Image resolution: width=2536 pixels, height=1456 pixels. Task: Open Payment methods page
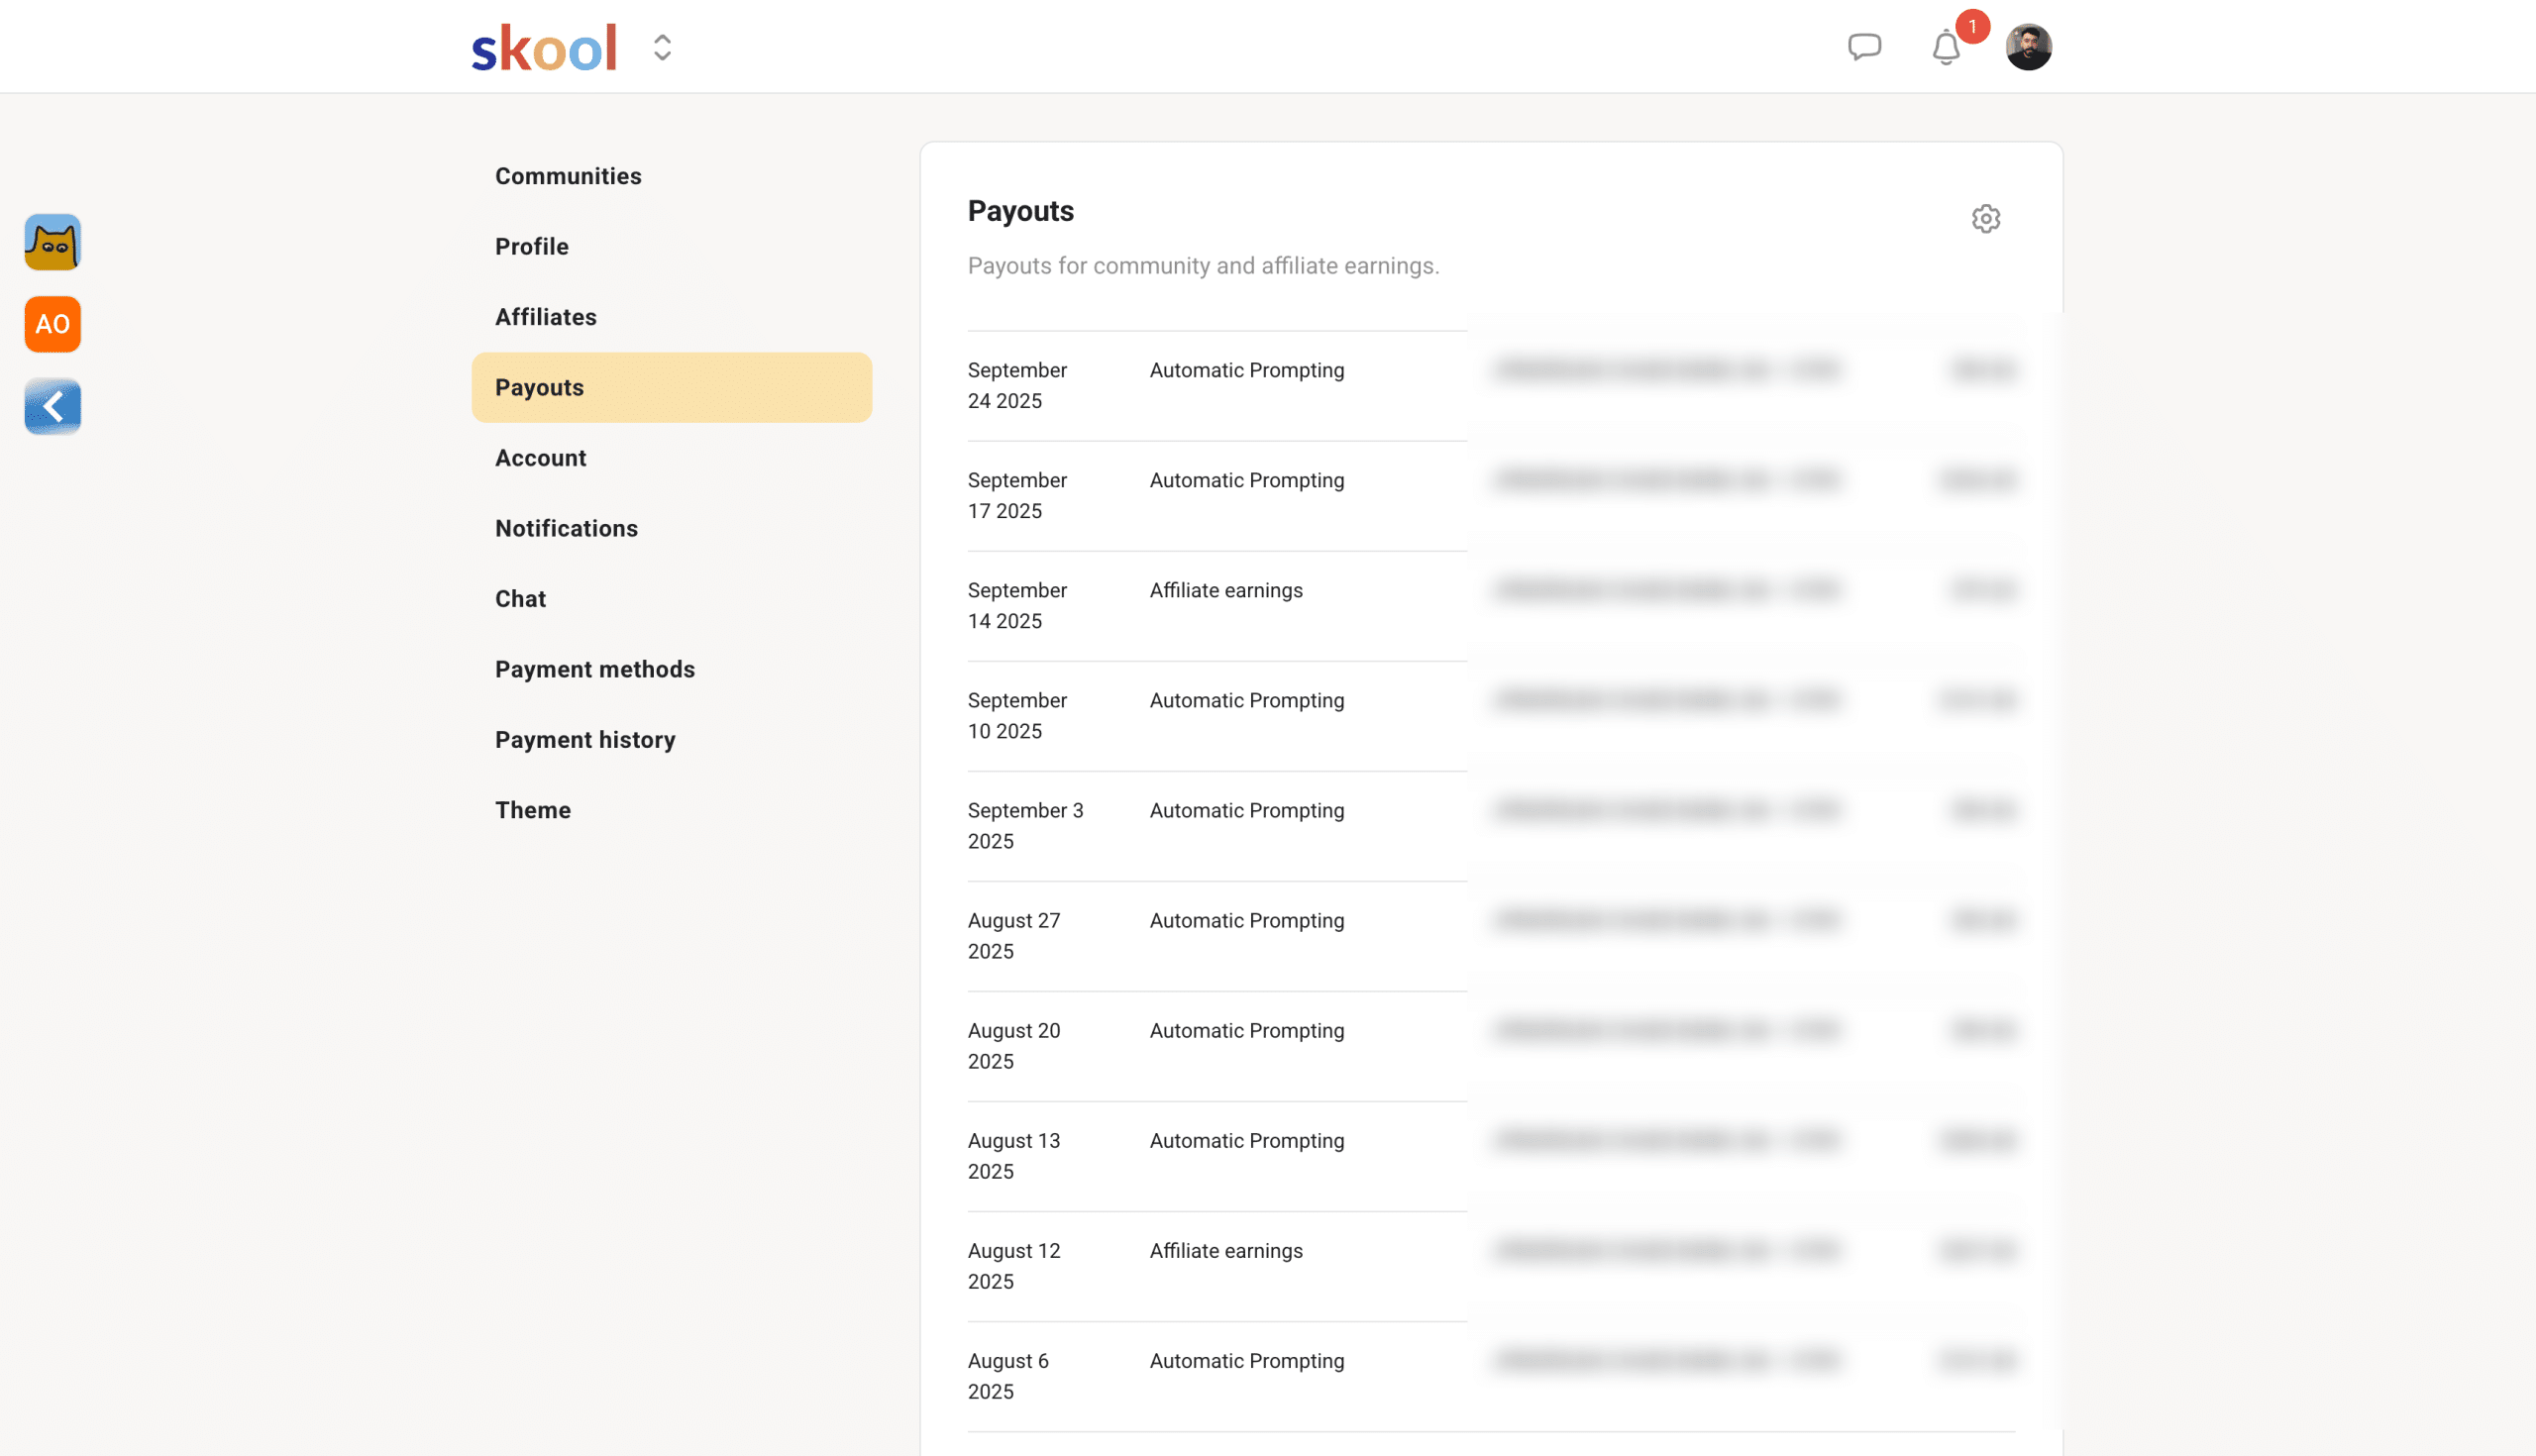point(594,669)
